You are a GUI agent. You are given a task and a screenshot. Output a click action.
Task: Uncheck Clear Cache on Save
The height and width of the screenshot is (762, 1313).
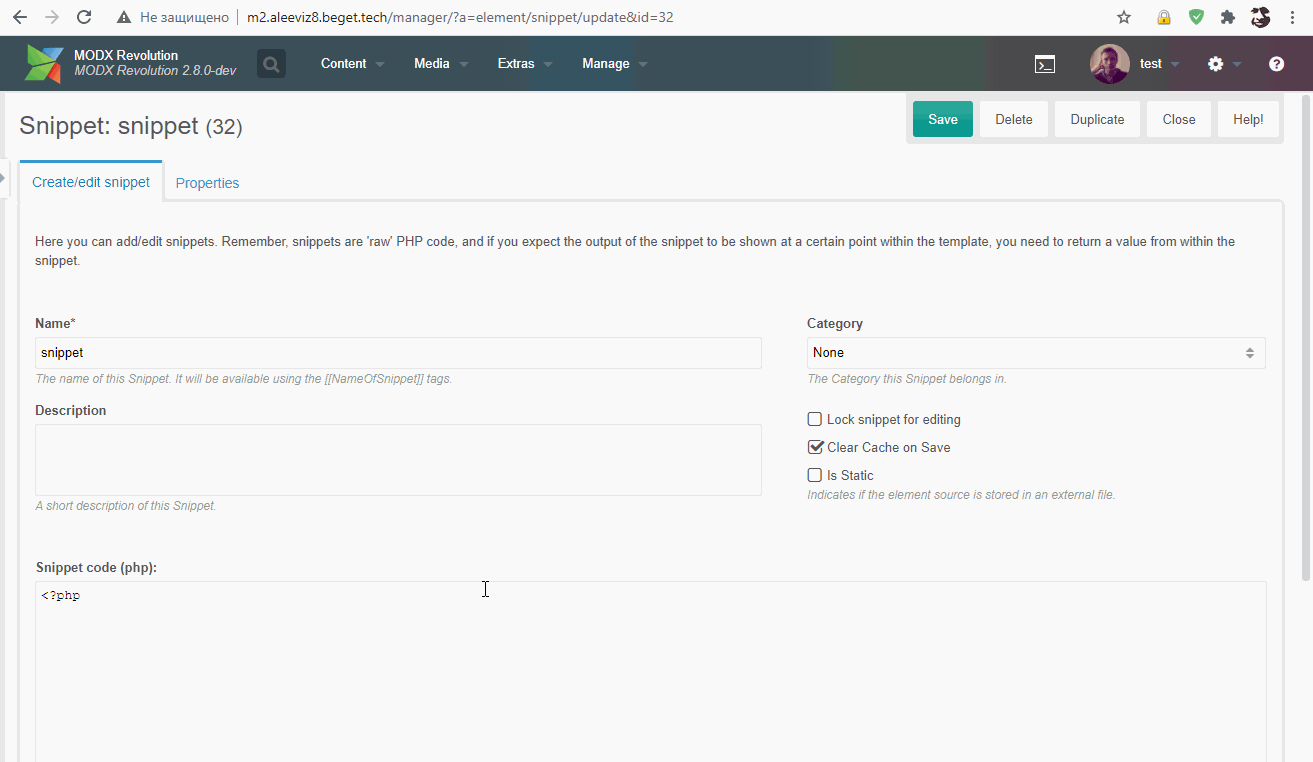click(x=815, y=447)
